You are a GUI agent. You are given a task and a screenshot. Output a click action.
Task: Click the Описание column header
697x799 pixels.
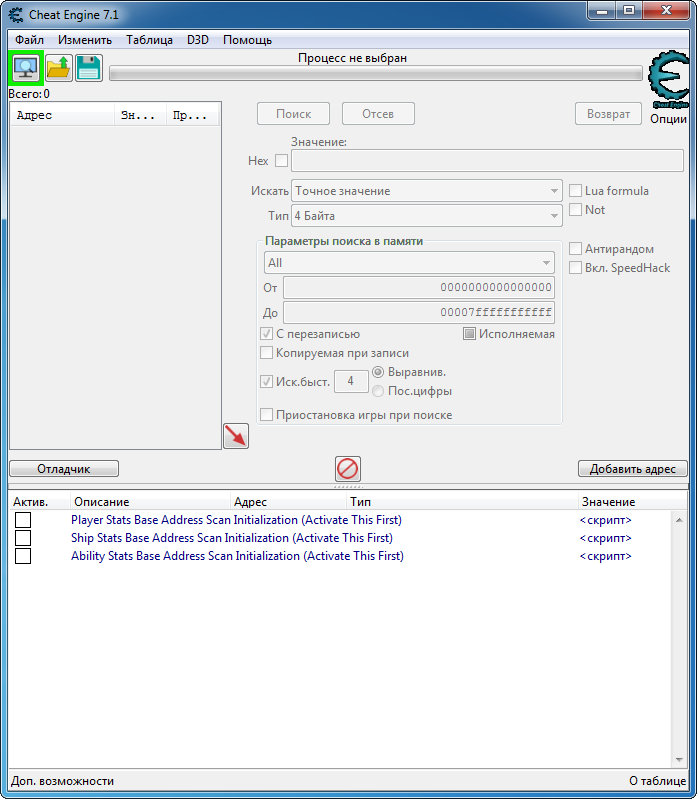(x=150, y=502)
